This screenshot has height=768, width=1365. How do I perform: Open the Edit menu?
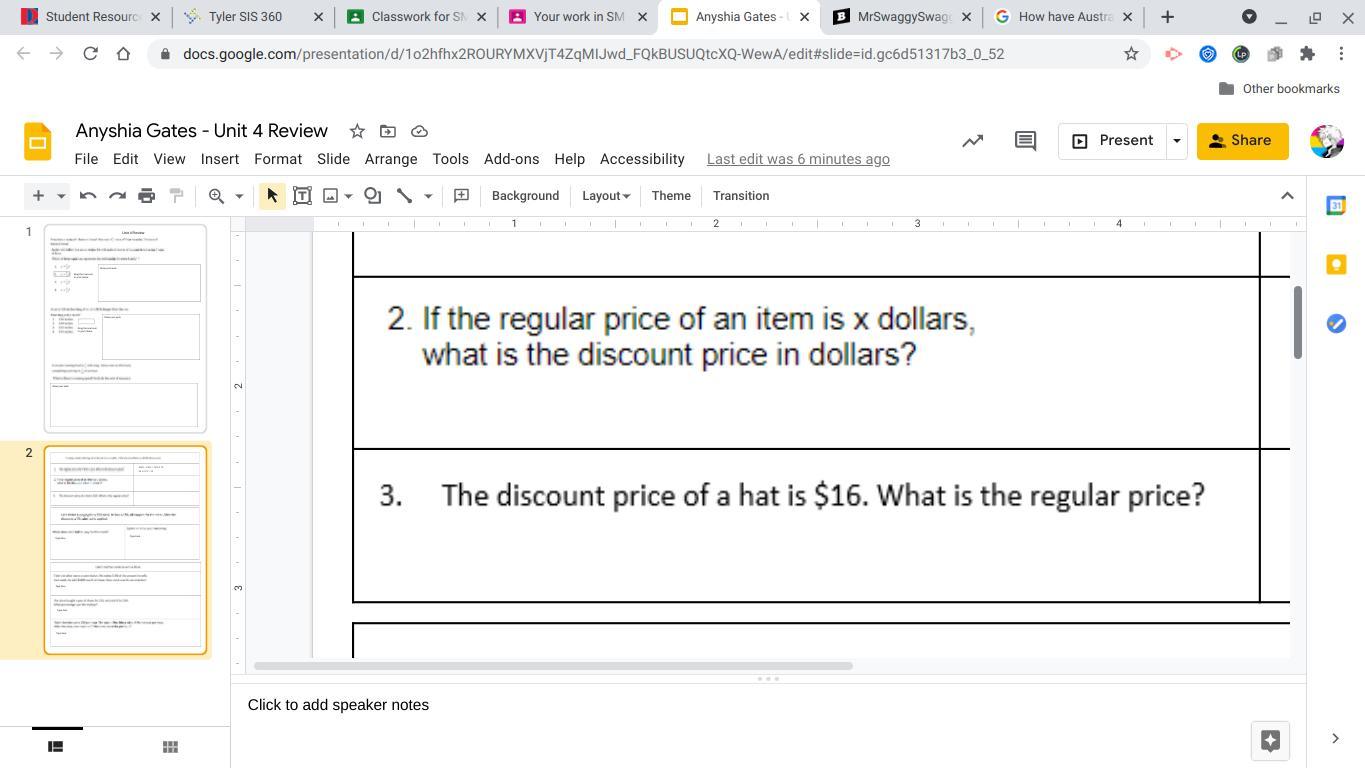[125, 159]
